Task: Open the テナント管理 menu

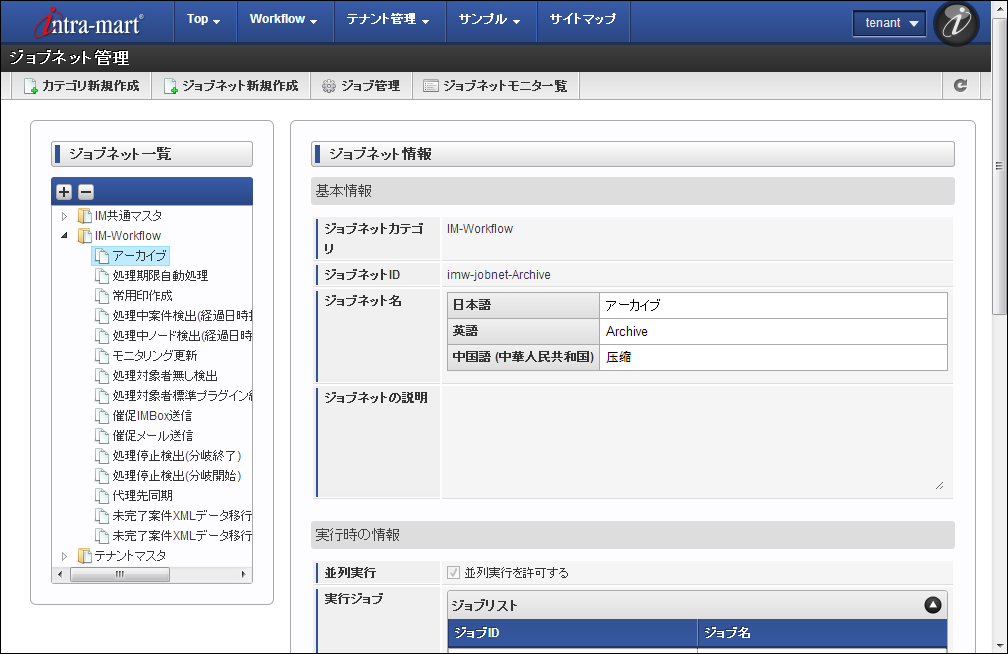Action: [x=387, y=19]
